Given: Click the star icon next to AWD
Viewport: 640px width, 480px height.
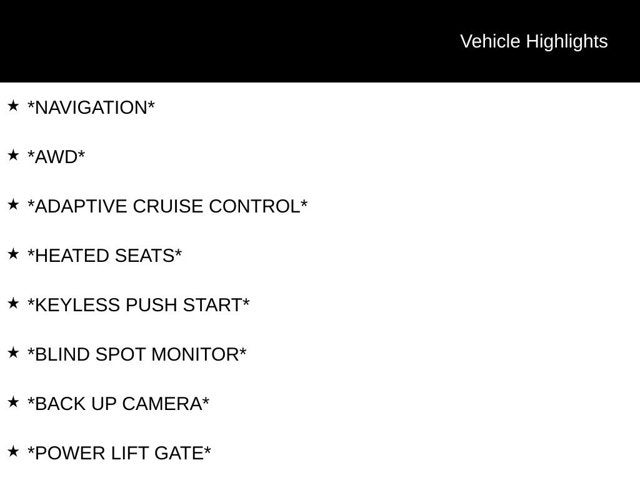Looking at the screenshot, I should click(13, 155).
